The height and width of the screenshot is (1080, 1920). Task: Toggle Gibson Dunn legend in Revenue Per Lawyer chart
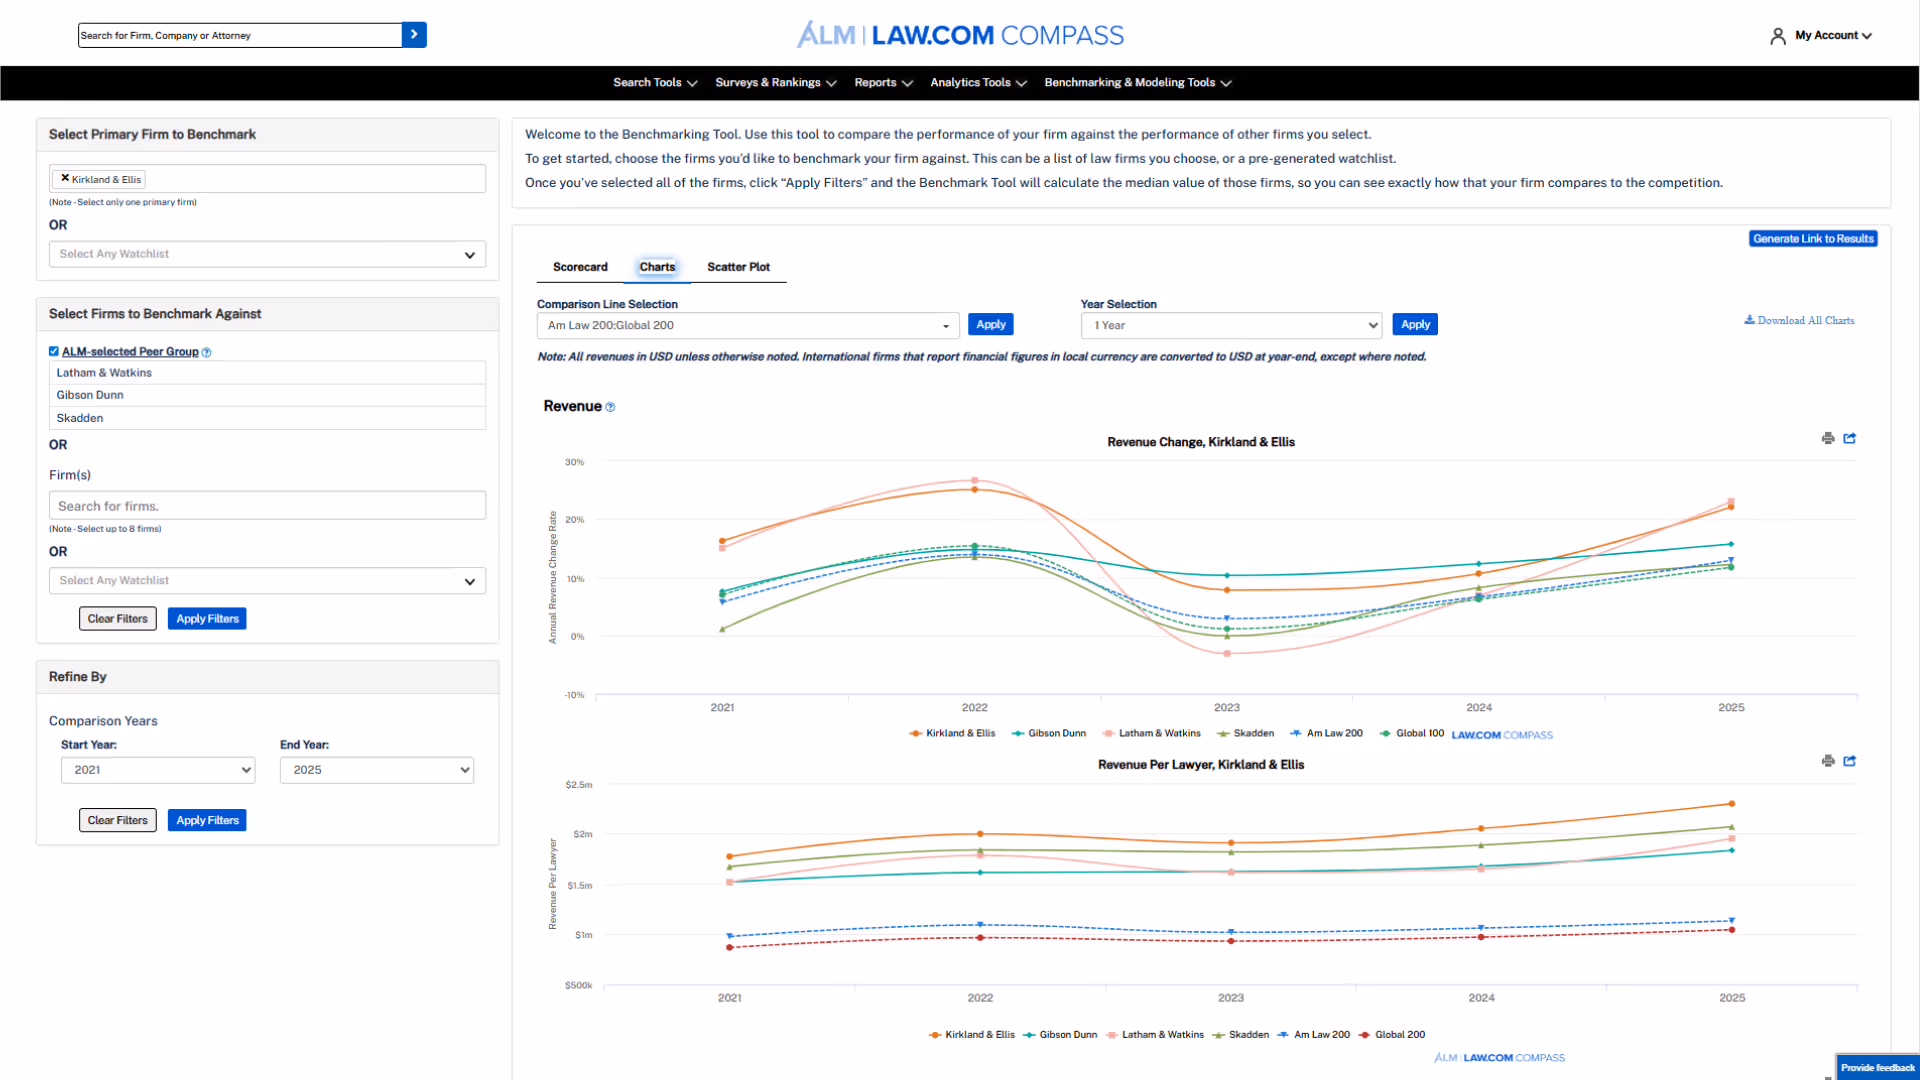click(1060, 1035)
